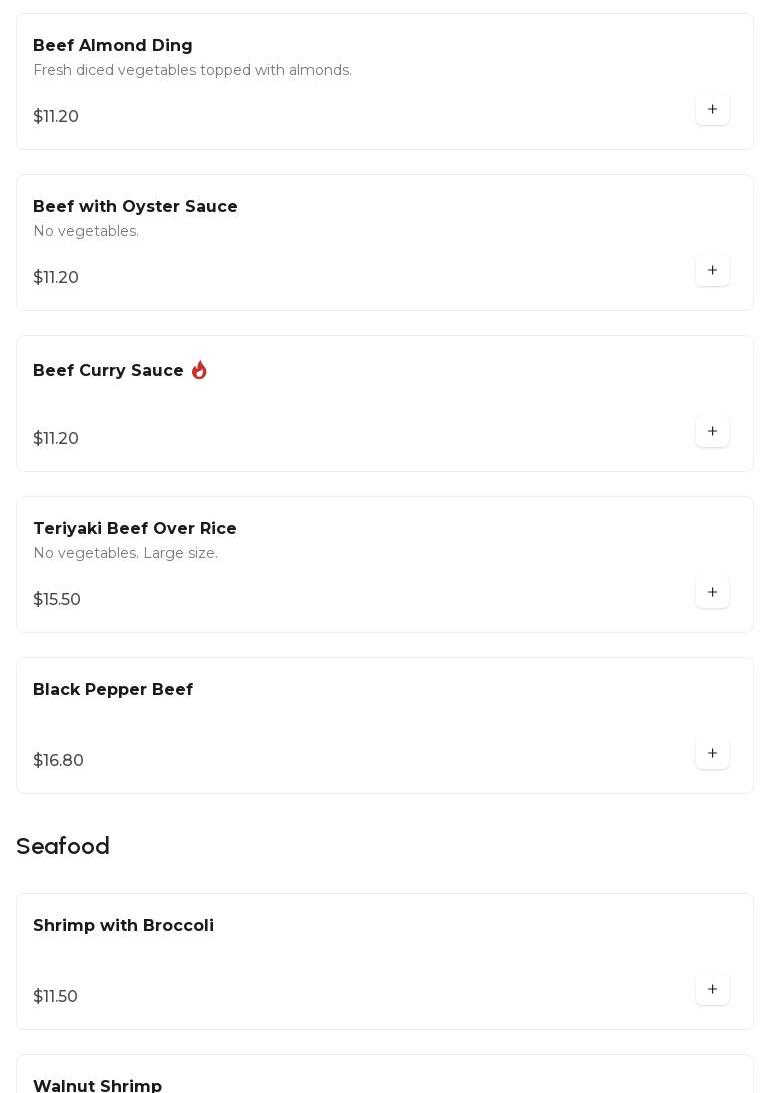Open Teriyaki Beef Over Rice details
This screenshot has width=770, height=1093.
pyautogui.click(x=135, y=529)
